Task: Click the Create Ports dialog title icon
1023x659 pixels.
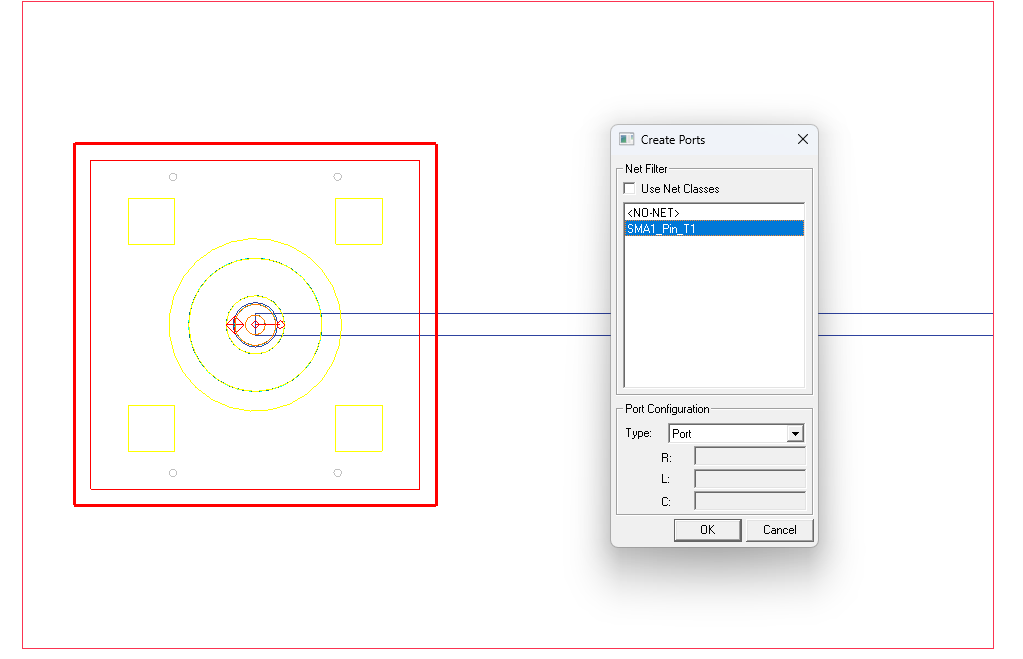Action: (627, 140)
